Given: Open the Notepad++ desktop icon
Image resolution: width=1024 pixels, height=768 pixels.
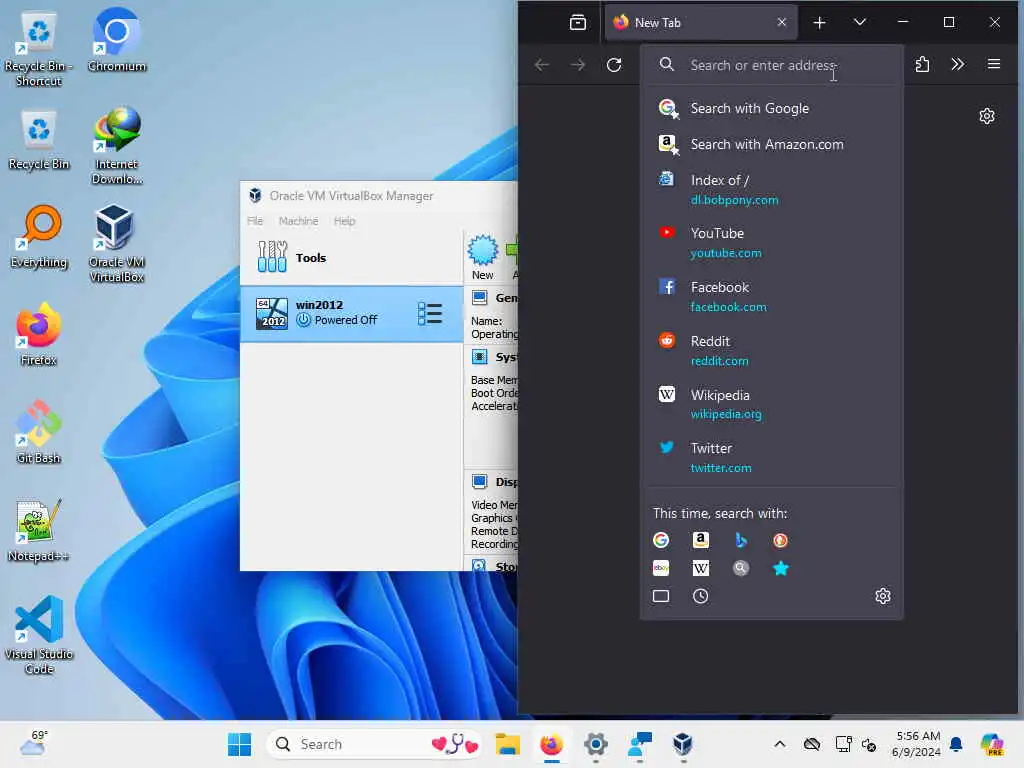Looking at the screenshot, I should (39, 530).
